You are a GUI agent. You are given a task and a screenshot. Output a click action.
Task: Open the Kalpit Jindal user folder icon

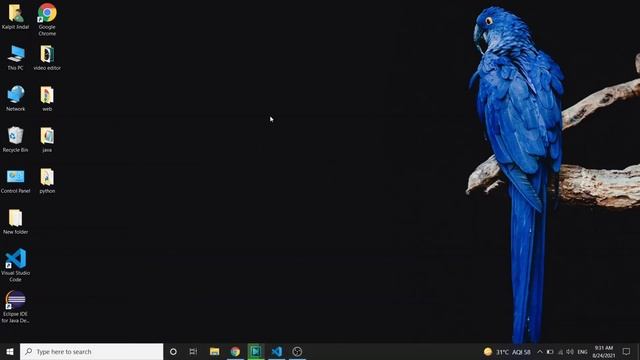[16, 17]
